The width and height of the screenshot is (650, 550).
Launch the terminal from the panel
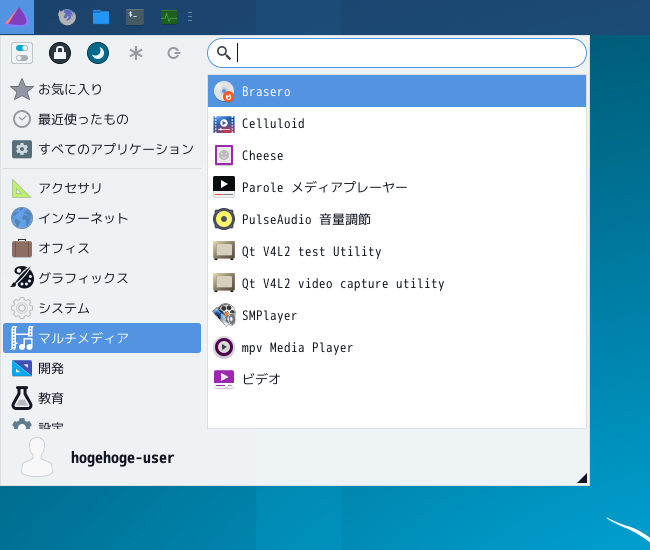135,17
